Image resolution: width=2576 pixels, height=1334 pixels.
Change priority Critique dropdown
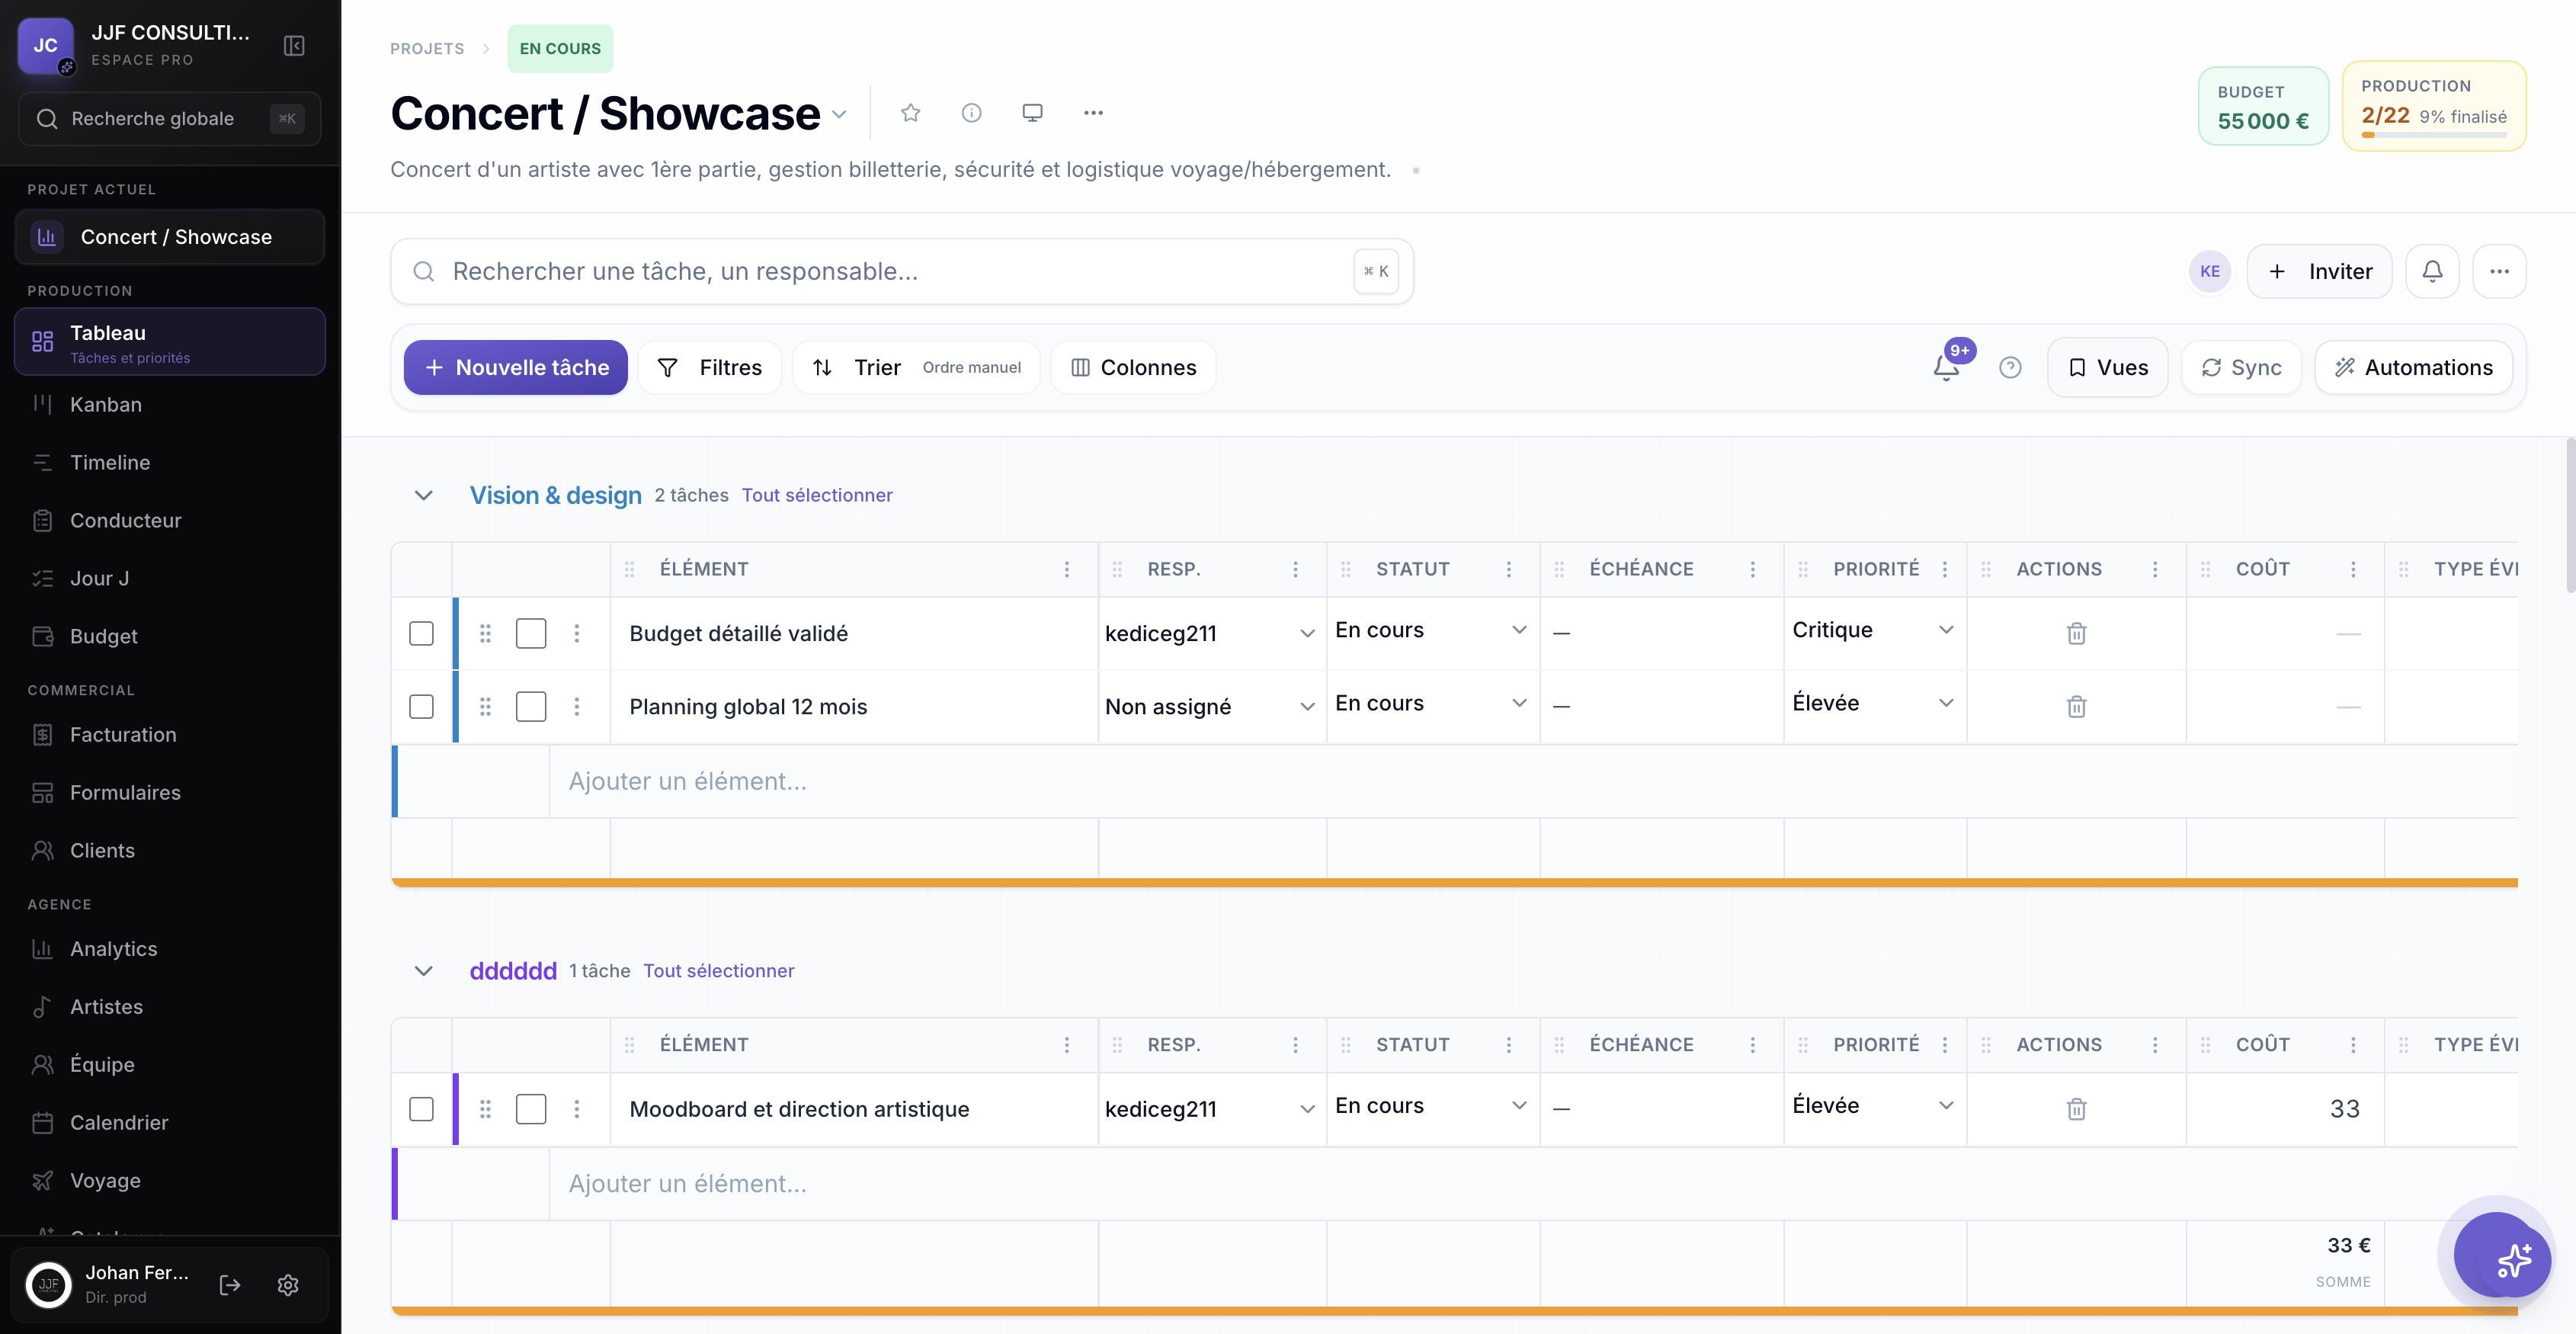tap(1873, 630)
